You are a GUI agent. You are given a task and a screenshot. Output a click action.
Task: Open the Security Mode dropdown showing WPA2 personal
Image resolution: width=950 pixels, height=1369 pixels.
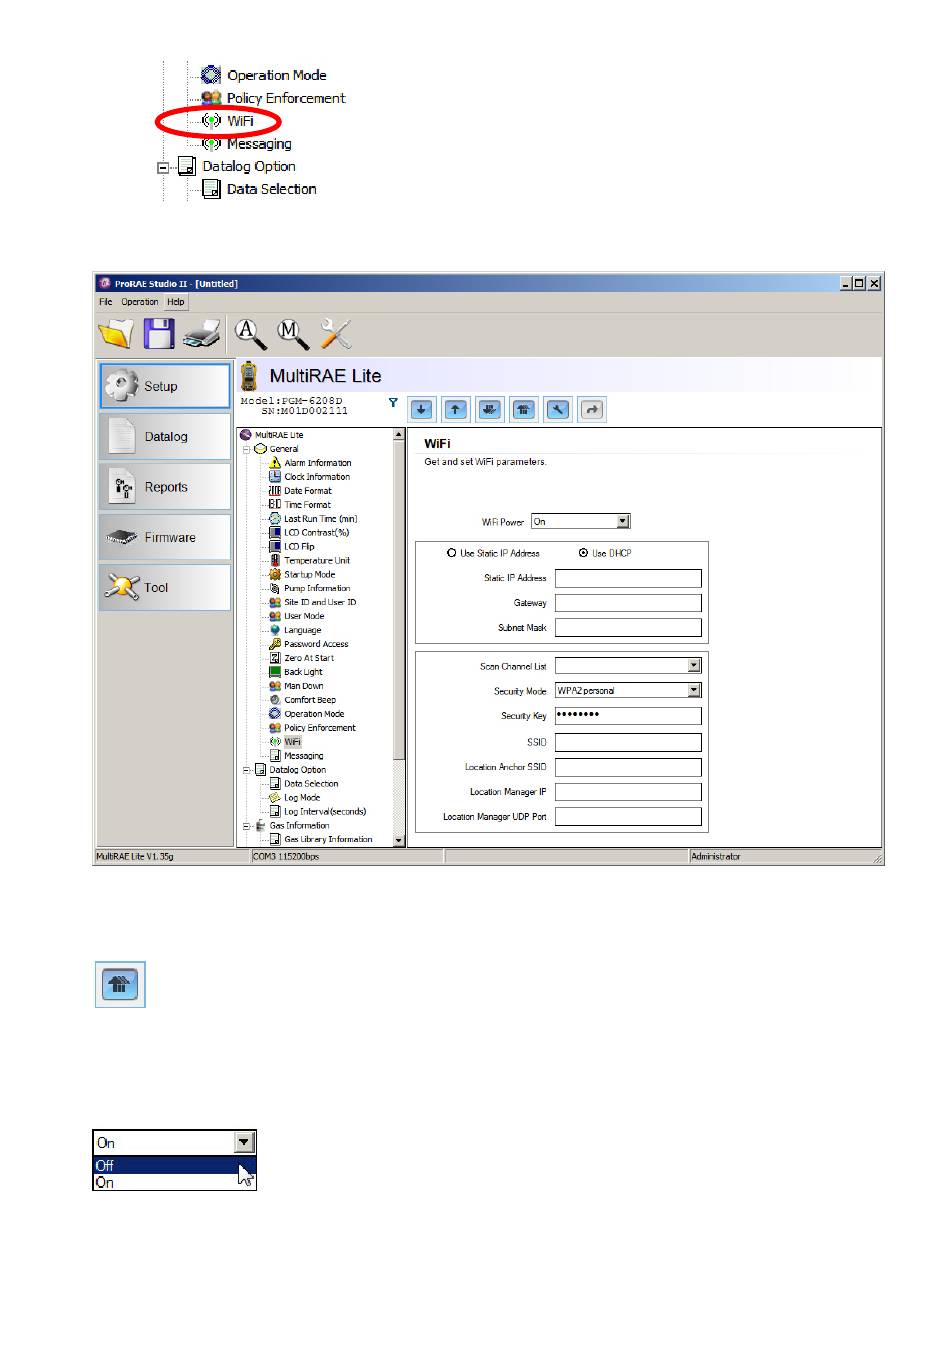(694, 691)
